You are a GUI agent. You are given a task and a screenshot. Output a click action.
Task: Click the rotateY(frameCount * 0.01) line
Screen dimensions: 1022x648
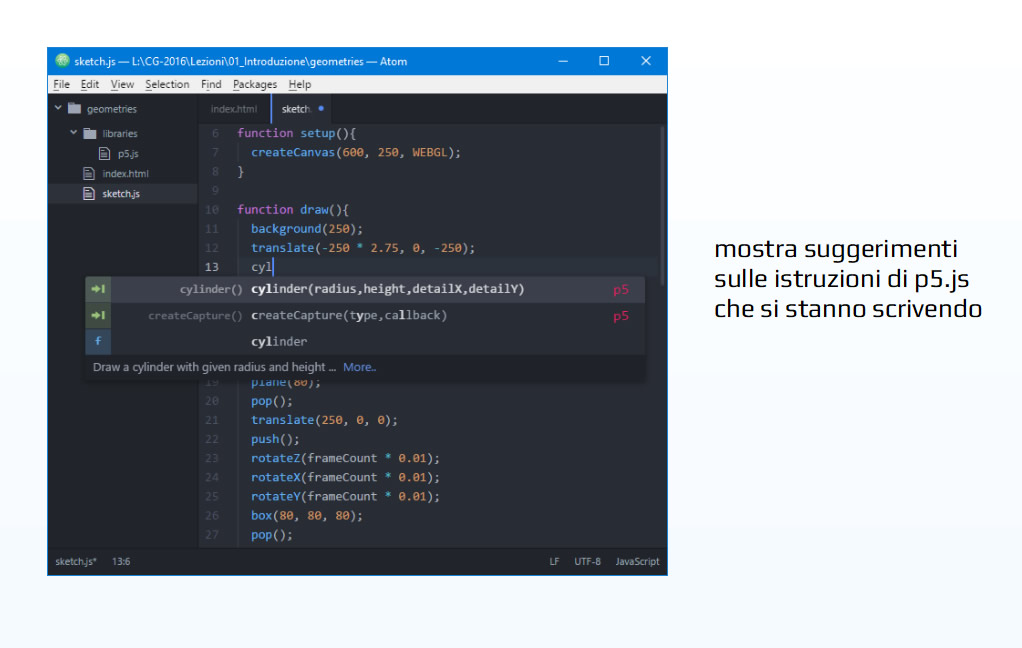pos(345,497)
